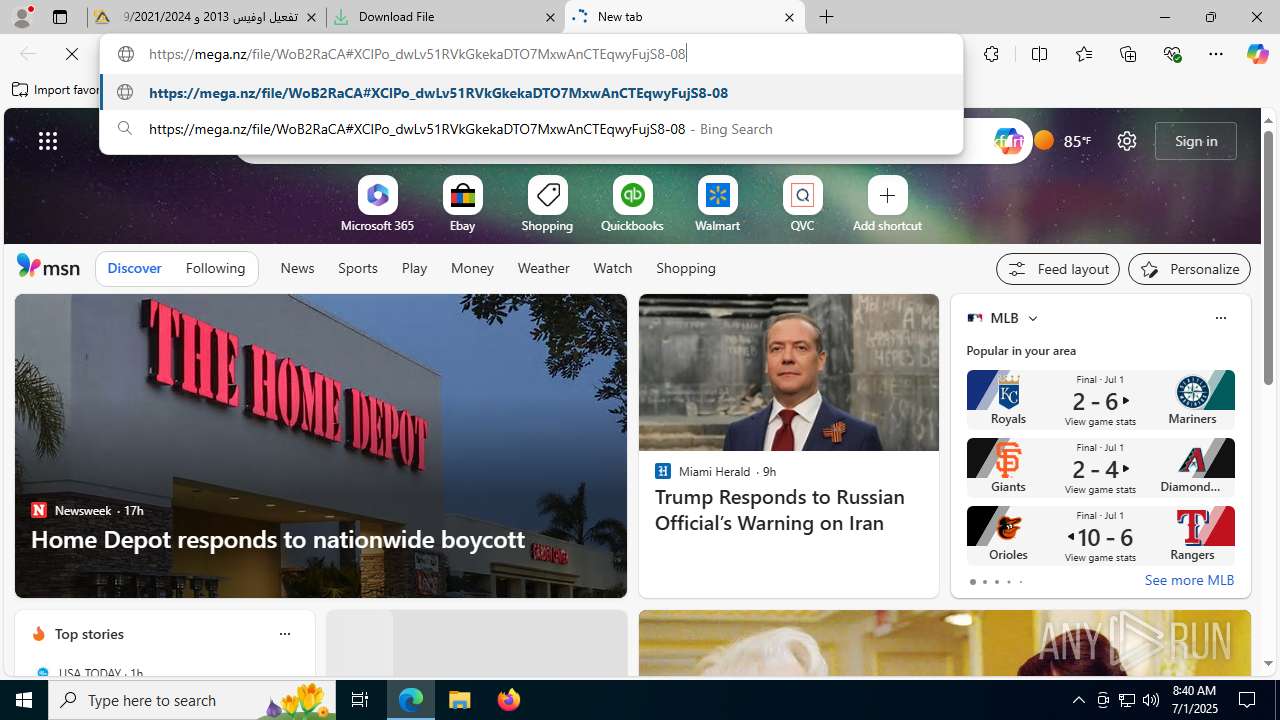
Task: Open MLB card more options
Action: [x=1220, y=318]
